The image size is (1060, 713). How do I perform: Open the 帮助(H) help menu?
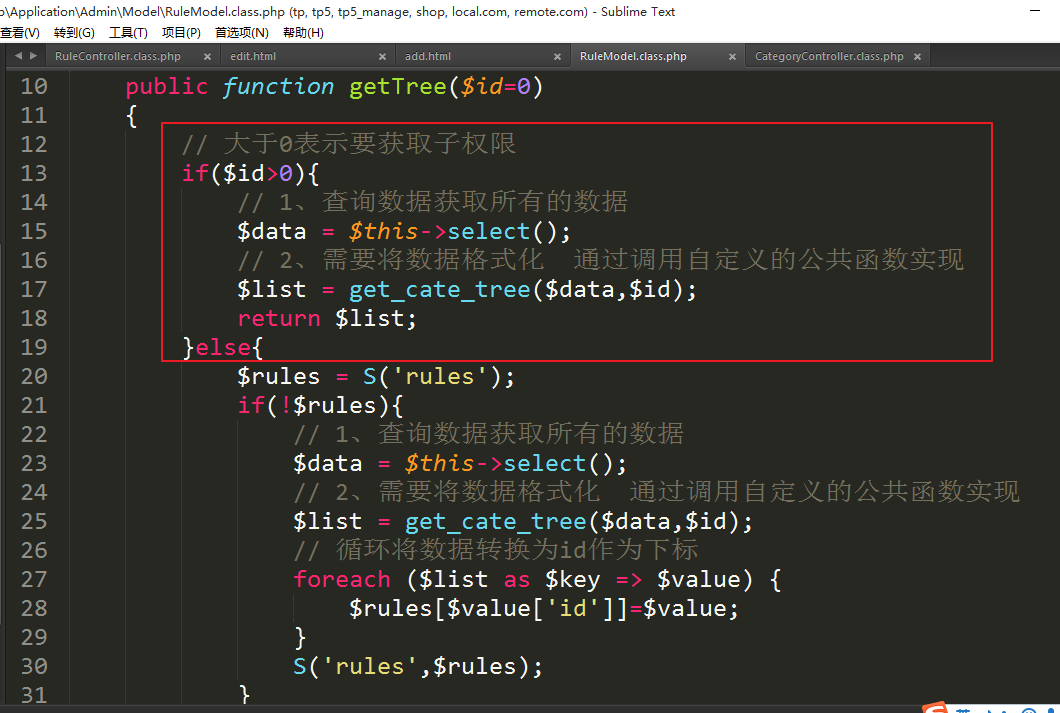point(303,33)
